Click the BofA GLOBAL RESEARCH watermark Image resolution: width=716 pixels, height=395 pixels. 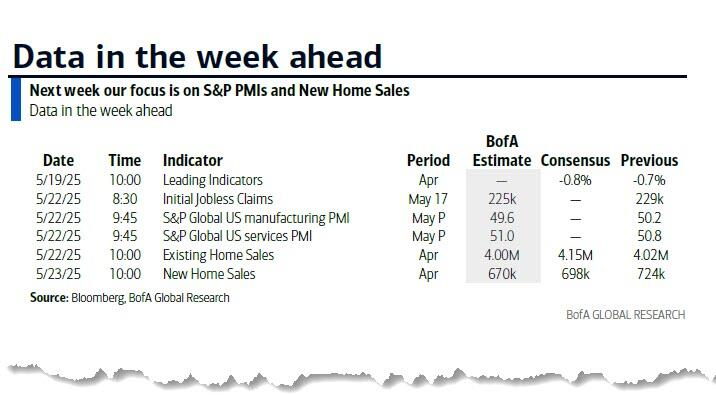point(626,315)
